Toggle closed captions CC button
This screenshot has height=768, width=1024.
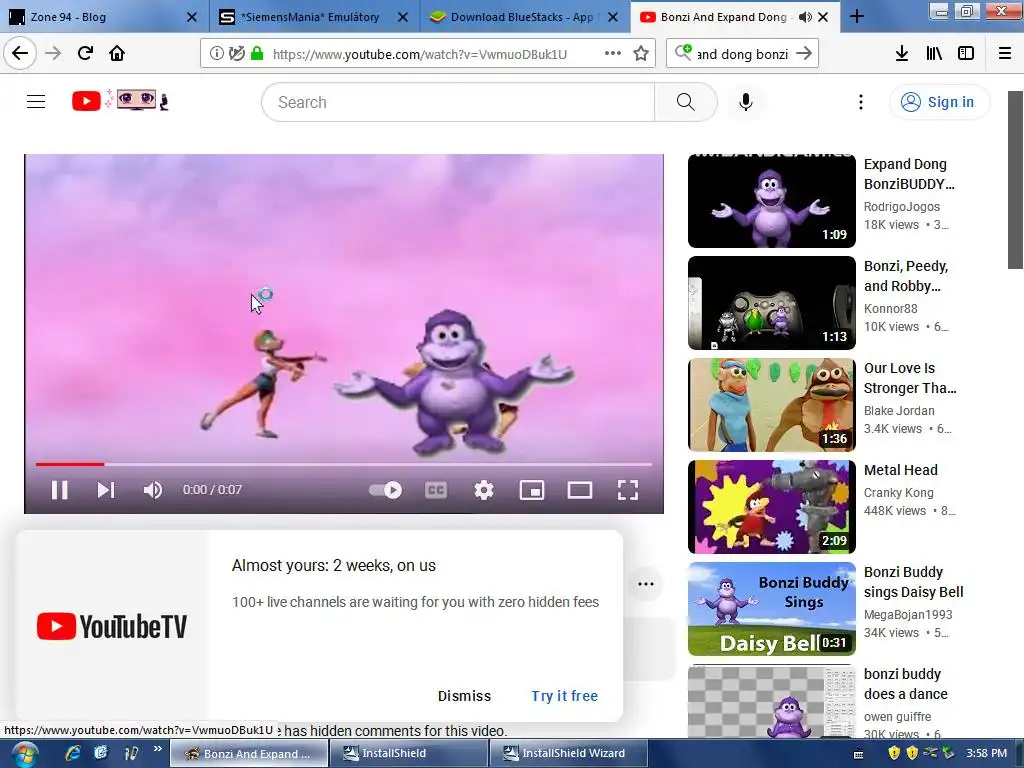click(436, 490)
